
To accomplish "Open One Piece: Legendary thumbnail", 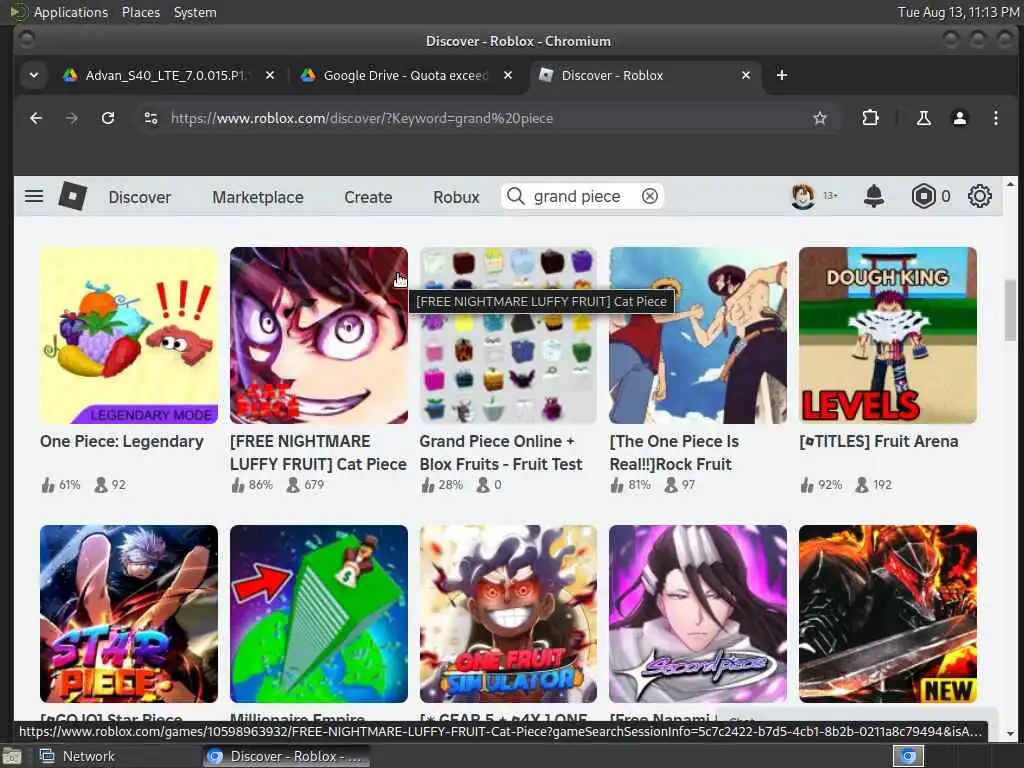I will click(129, 335).
